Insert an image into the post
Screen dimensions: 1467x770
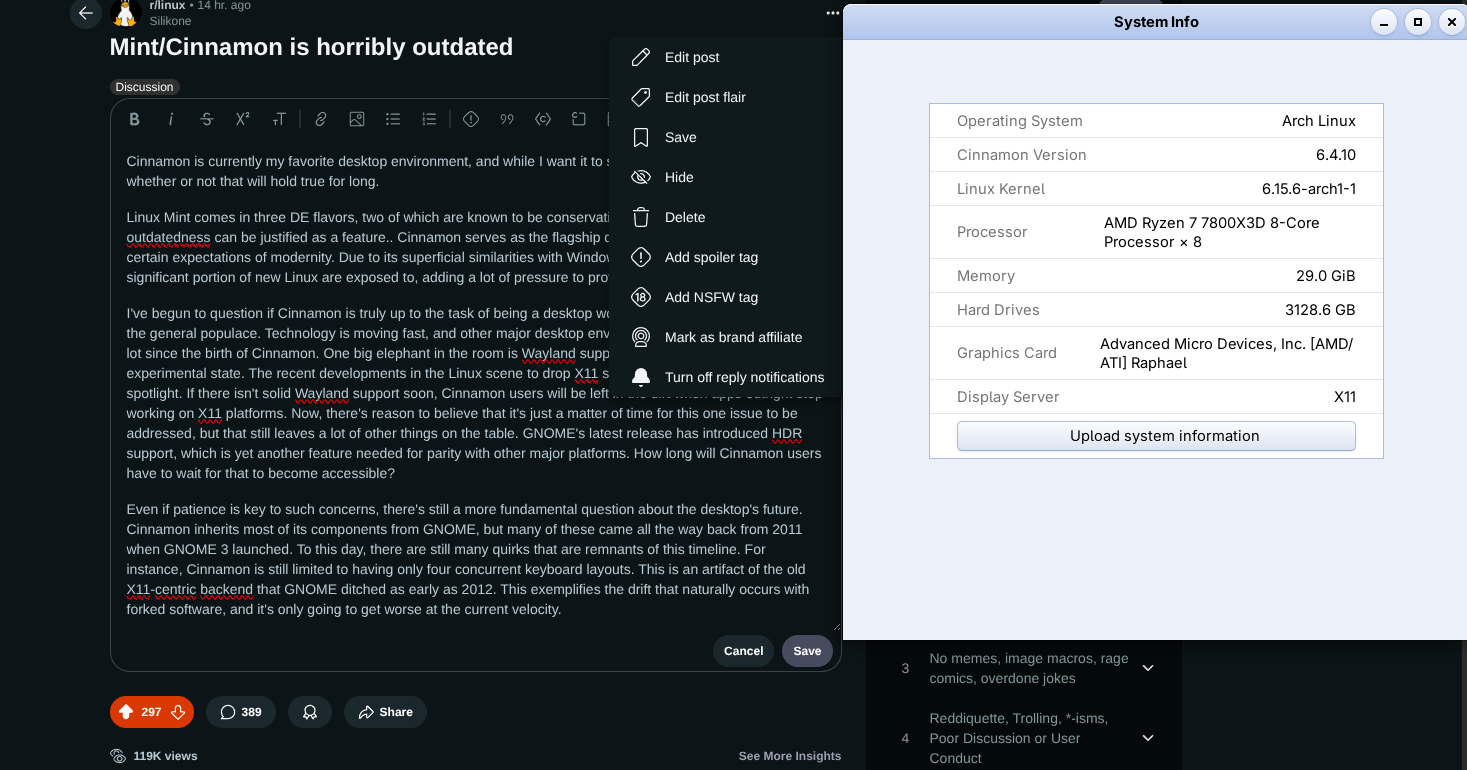[357, 119]
